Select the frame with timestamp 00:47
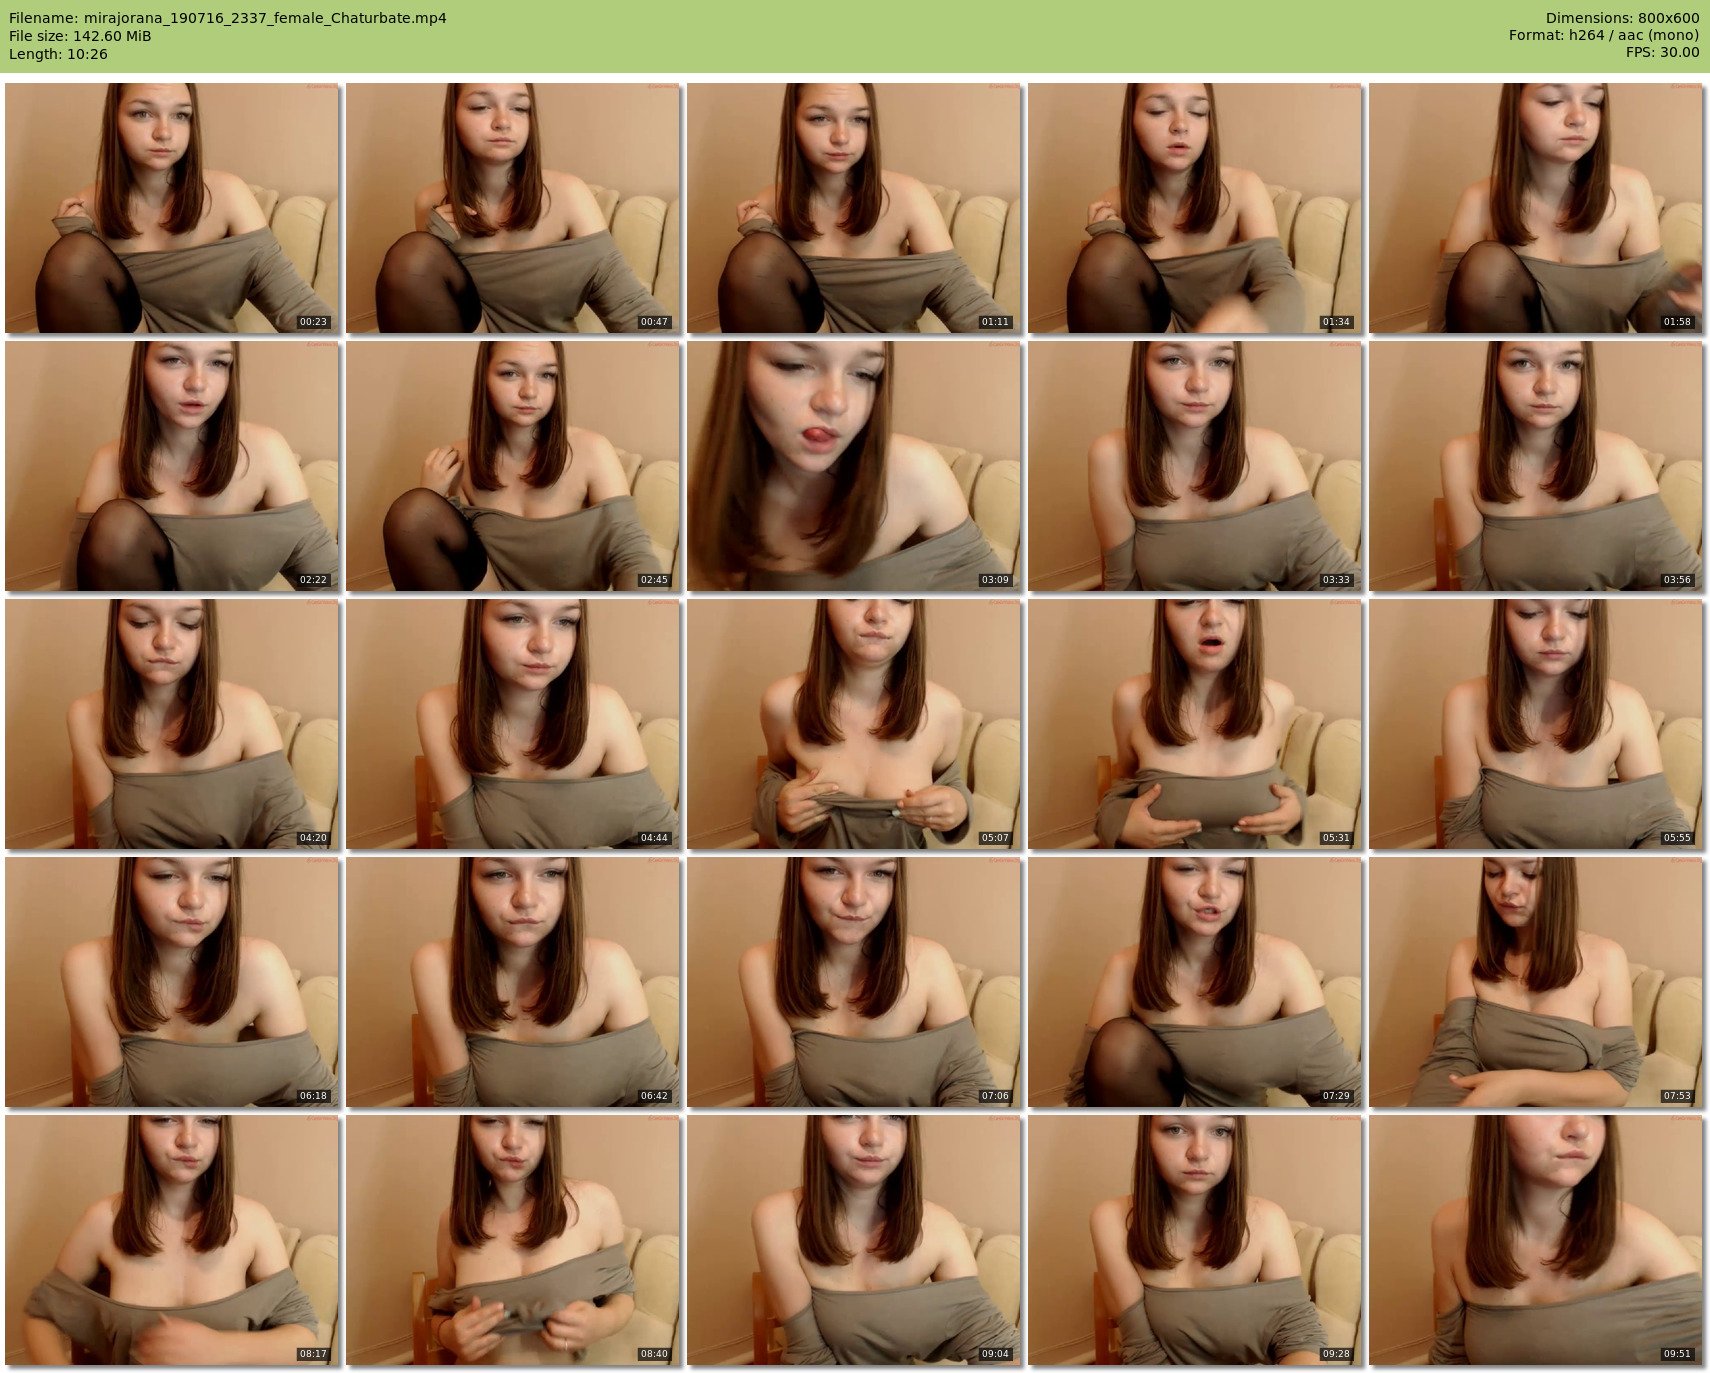This screenshot has height=1373, width=1710. [x=513, y=208]
